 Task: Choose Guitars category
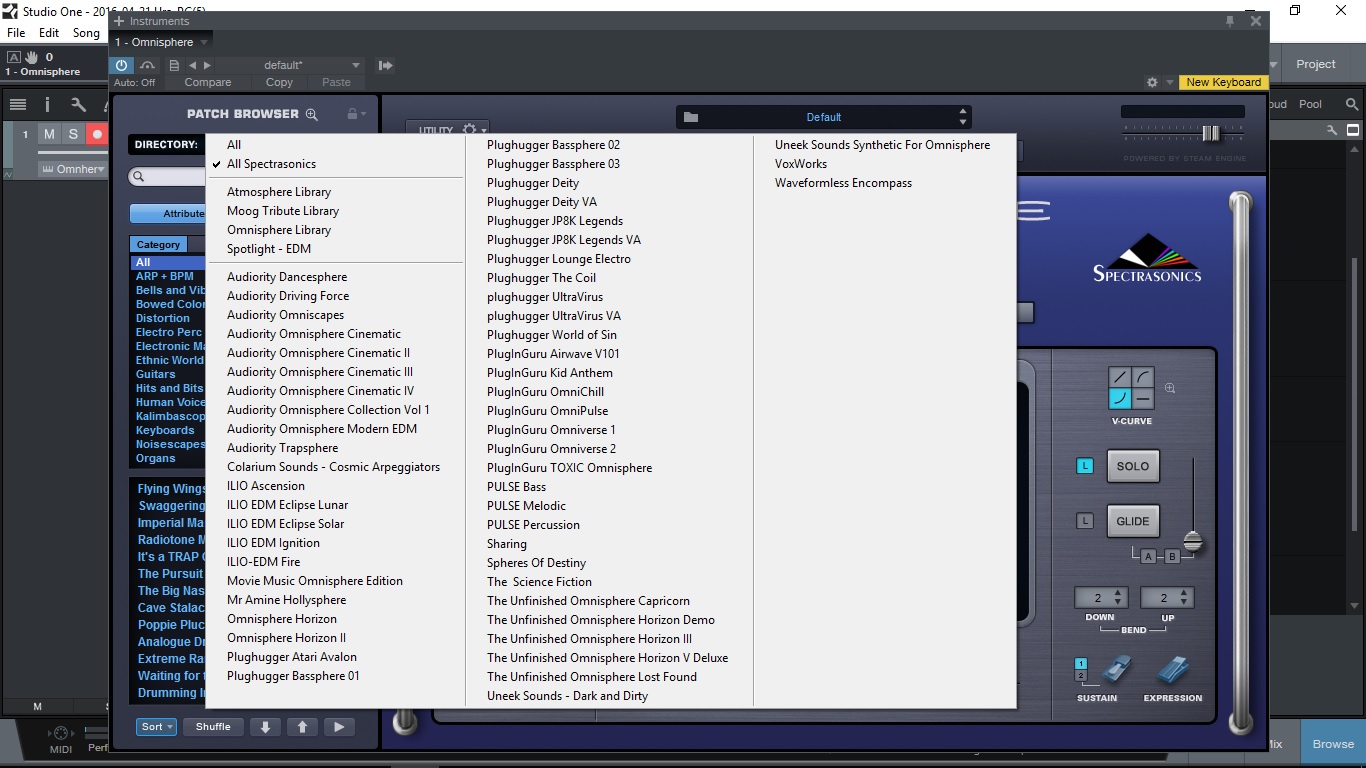(156, 374)
